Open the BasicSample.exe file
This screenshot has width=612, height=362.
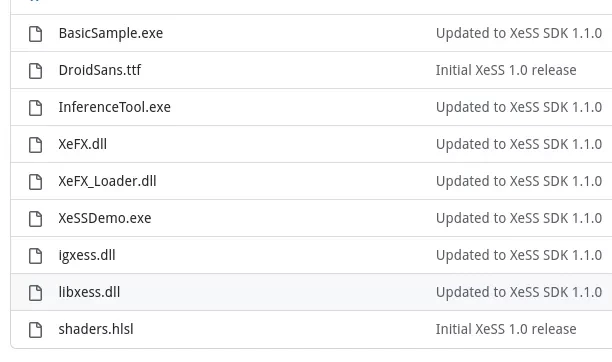coord(111,33)
